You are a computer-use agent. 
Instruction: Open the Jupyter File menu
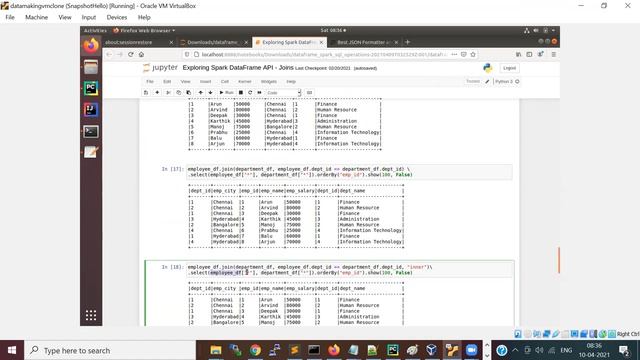tap(150, 82)
